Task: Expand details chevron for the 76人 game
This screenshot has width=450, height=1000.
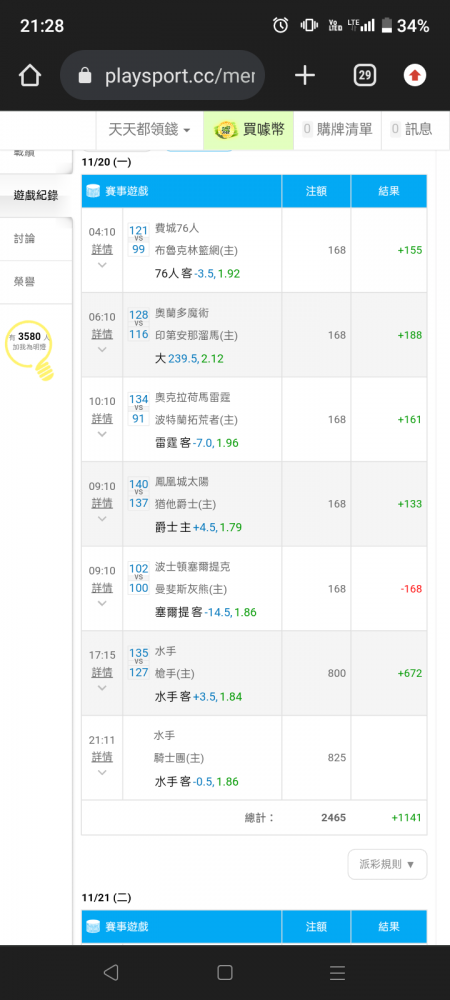Action: click(102, 265)
